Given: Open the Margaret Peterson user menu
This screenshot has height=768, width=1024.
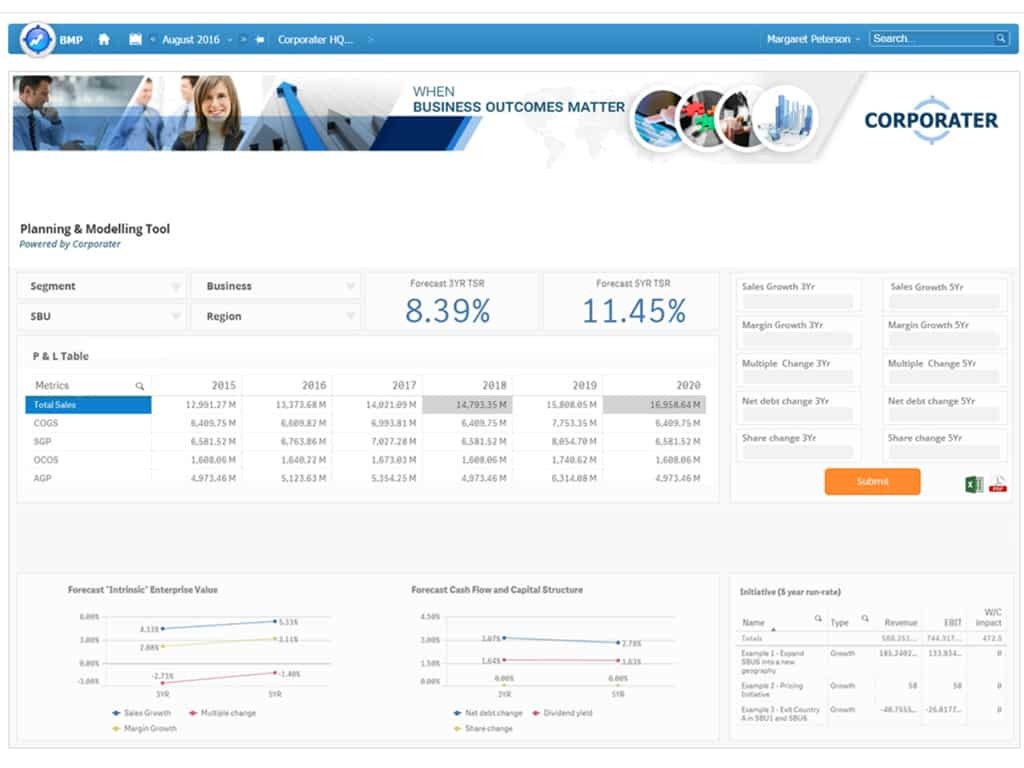Looking at the screenshot, I should [813, 39].
